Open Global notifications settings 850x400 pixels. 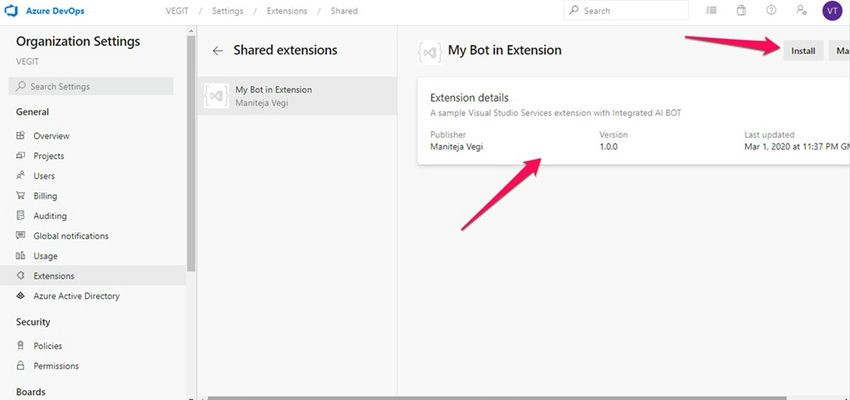tap(70, 236)
